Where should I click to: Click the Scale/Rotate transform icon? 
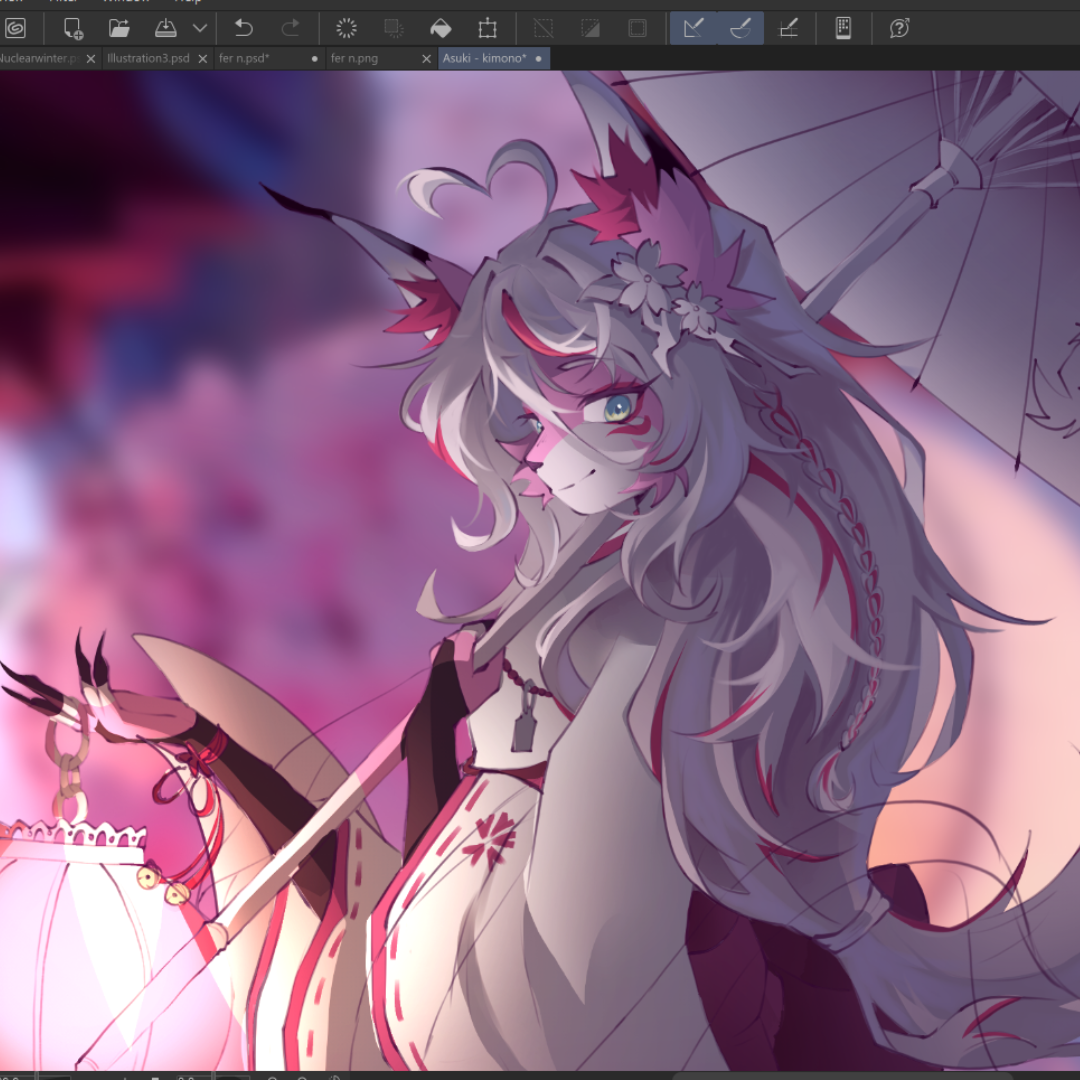click(488, 28)
